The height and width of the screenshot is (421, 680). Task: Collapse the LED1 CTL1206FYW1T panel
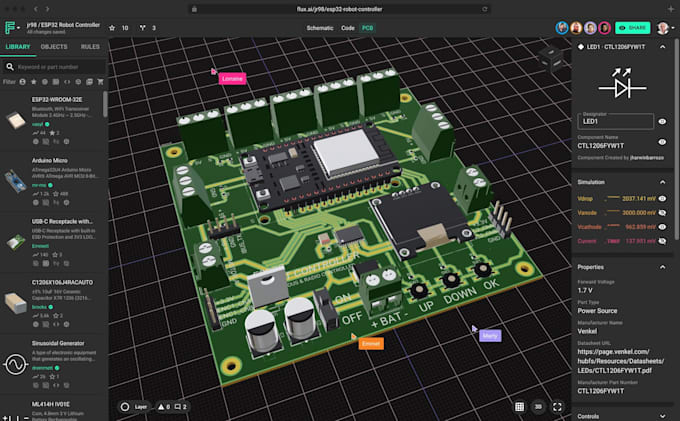663,47
